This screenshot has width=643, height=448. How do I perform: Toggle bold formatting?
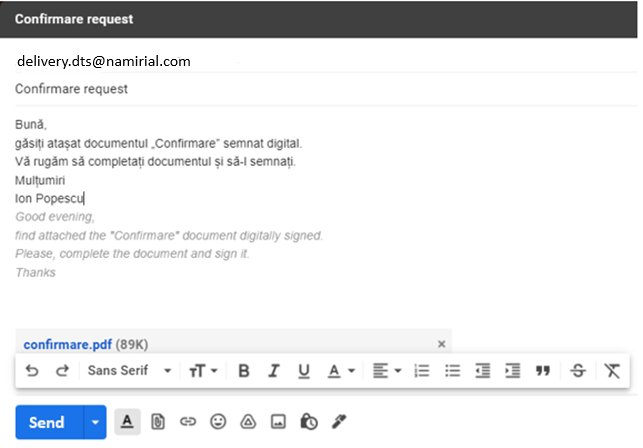(x=244, y=370)
